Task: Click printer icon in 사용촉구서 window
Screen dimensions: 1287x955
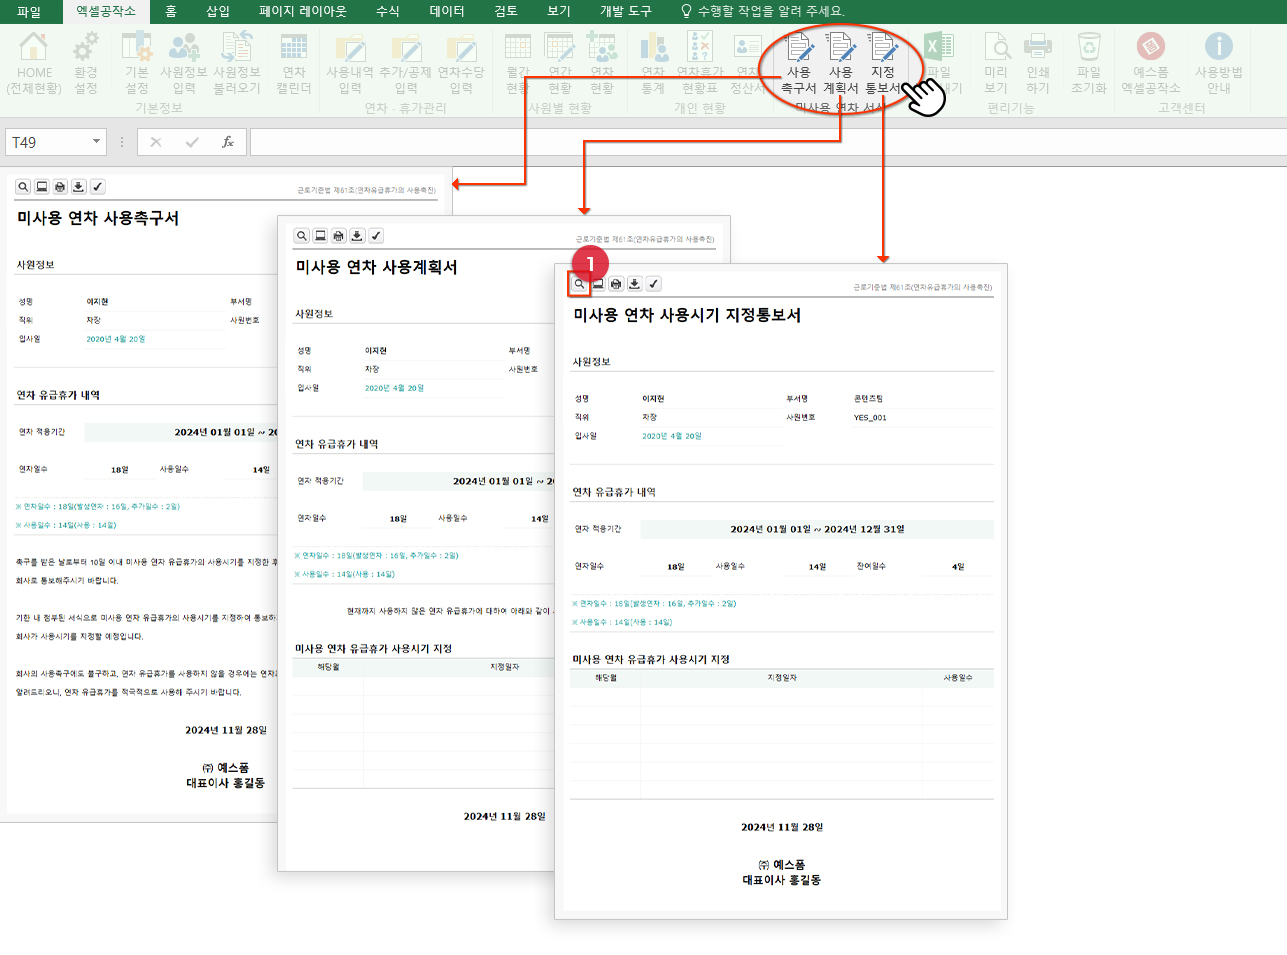Action: [x=60, y=187]
